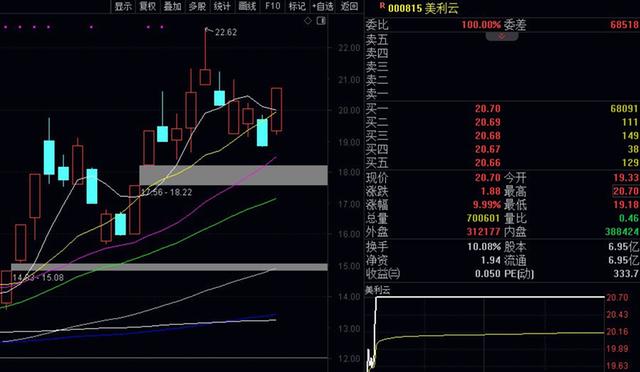This screenshot has width=640, height=372.
Task: Select the 叠加 overlay option
Action: coord(173,6)
